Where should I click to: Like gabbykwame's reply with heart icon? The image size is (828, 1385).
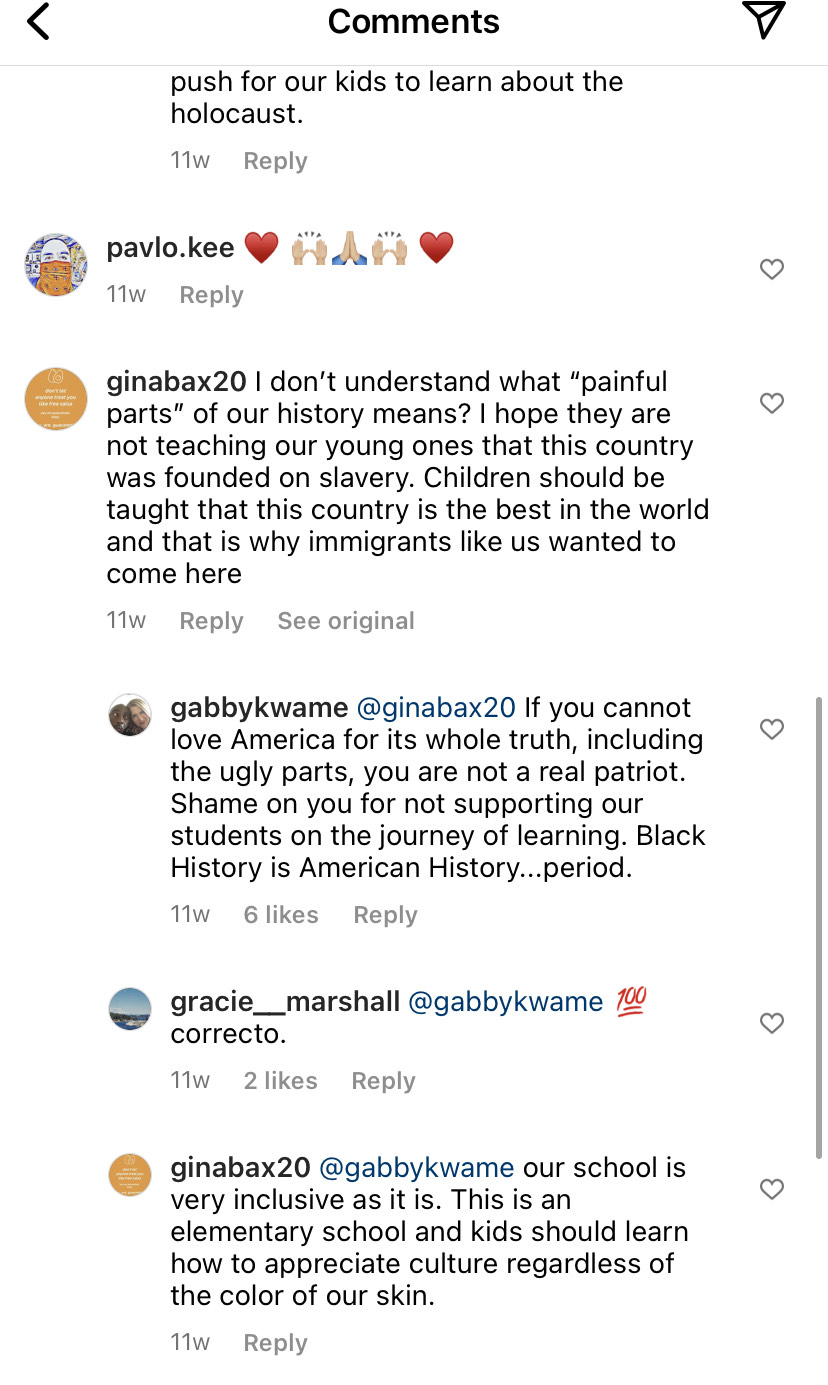[772, 729]
